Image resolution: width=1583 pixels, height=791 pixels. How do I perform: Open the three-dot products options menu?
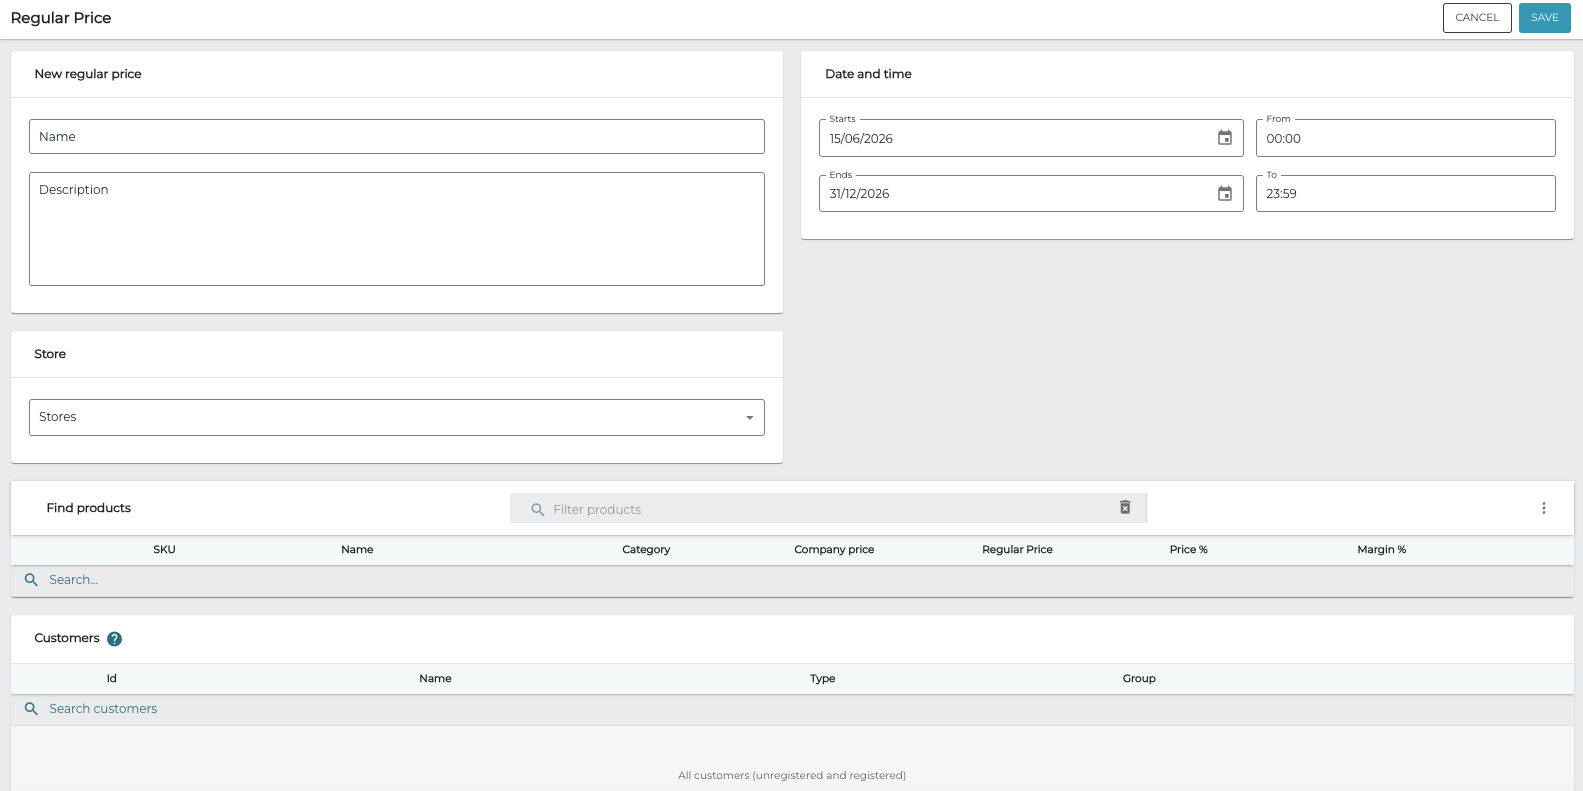point(1543,508)
